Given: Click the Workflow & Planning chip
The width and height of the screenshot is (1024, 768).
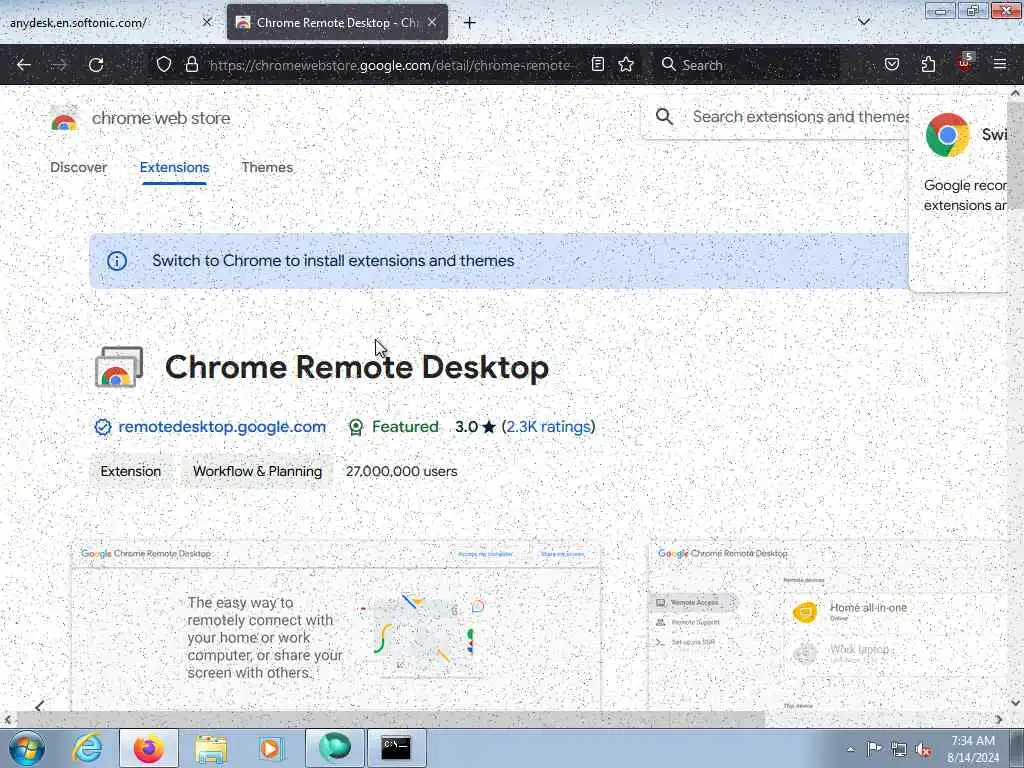Looking at the screenshot, I should (257, 472).
